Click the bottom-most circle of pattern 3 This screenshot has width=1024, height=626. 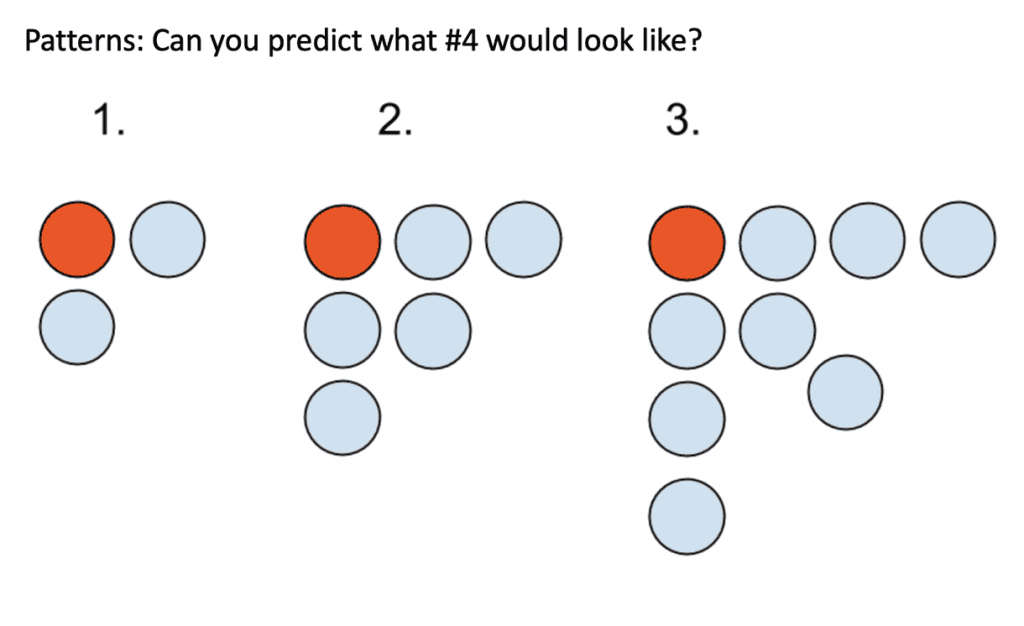tap(687, 517)
